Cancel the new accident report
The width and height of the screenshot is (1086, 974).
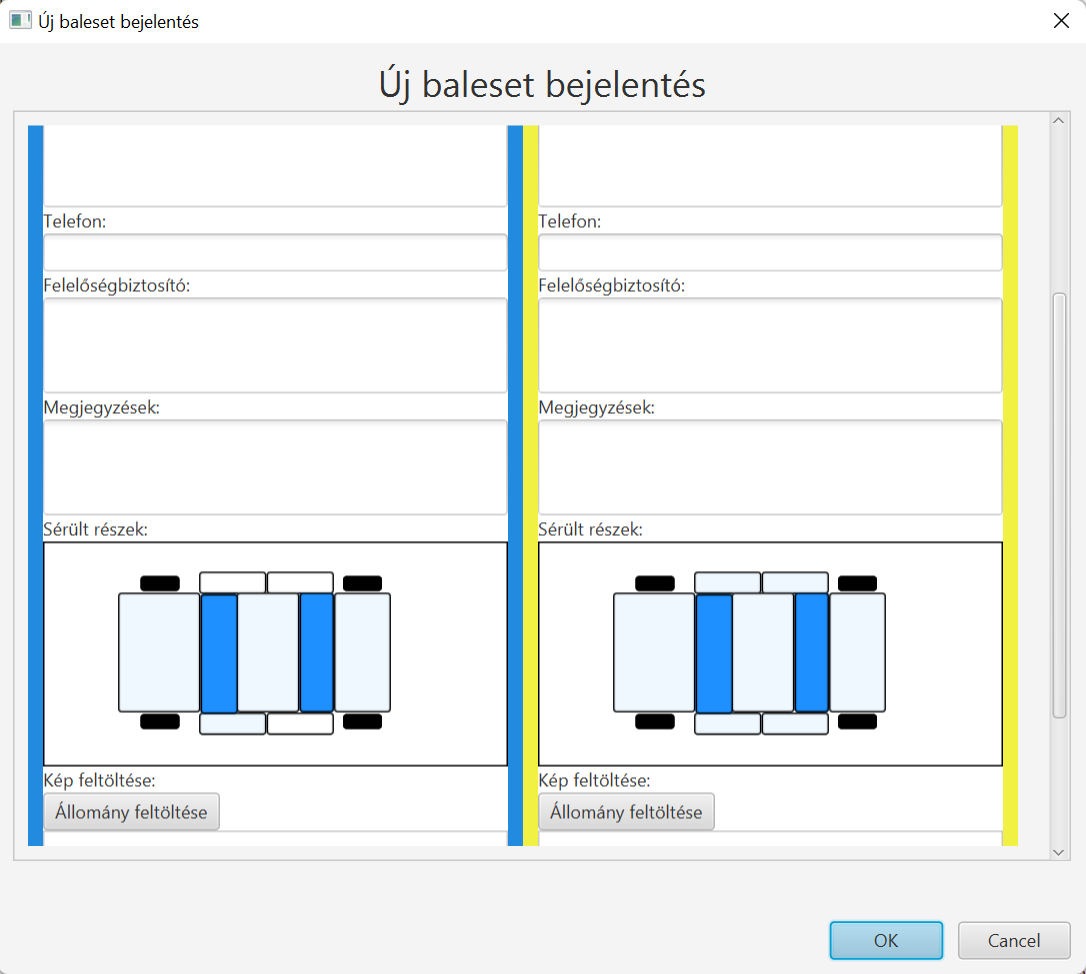click(1014, 940)
